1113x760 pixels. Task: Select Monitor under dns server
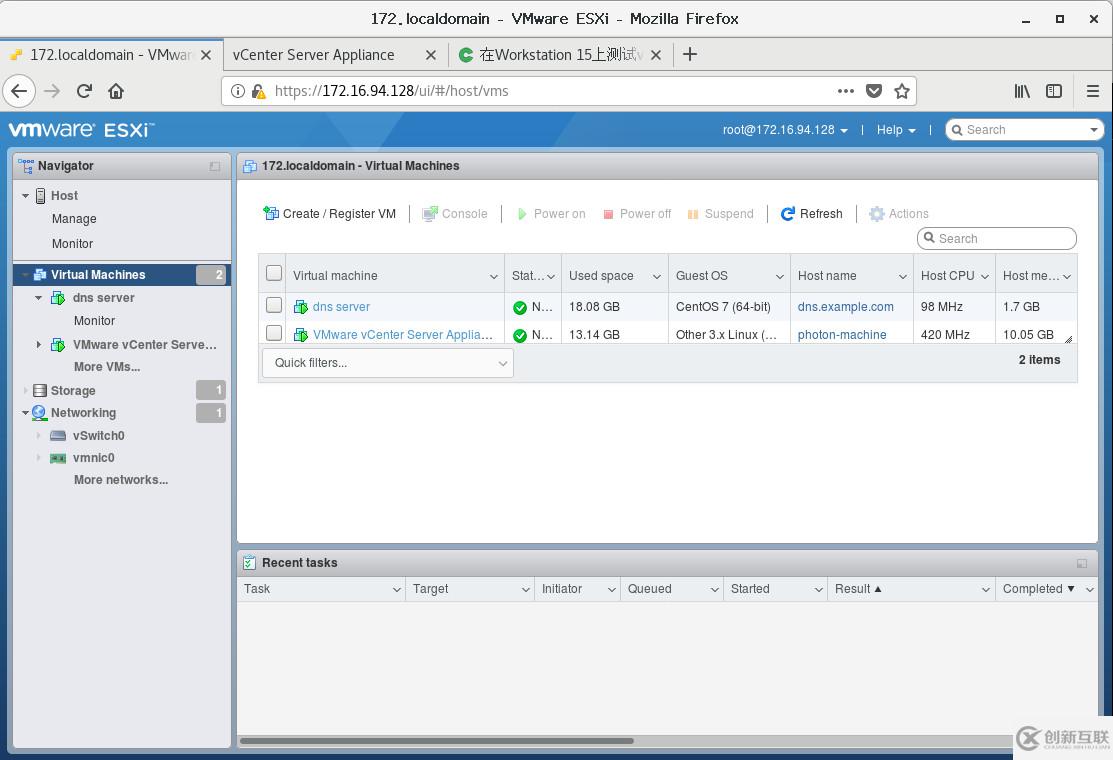94,321
